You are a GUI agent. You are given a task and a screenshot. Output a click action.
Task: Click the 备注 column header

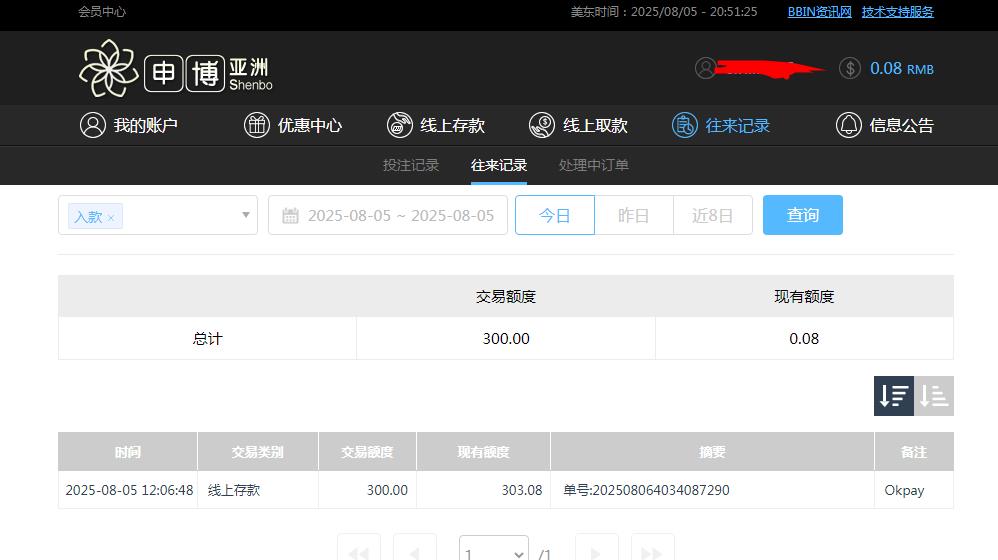pyautogui.click(x=914, y=452)
